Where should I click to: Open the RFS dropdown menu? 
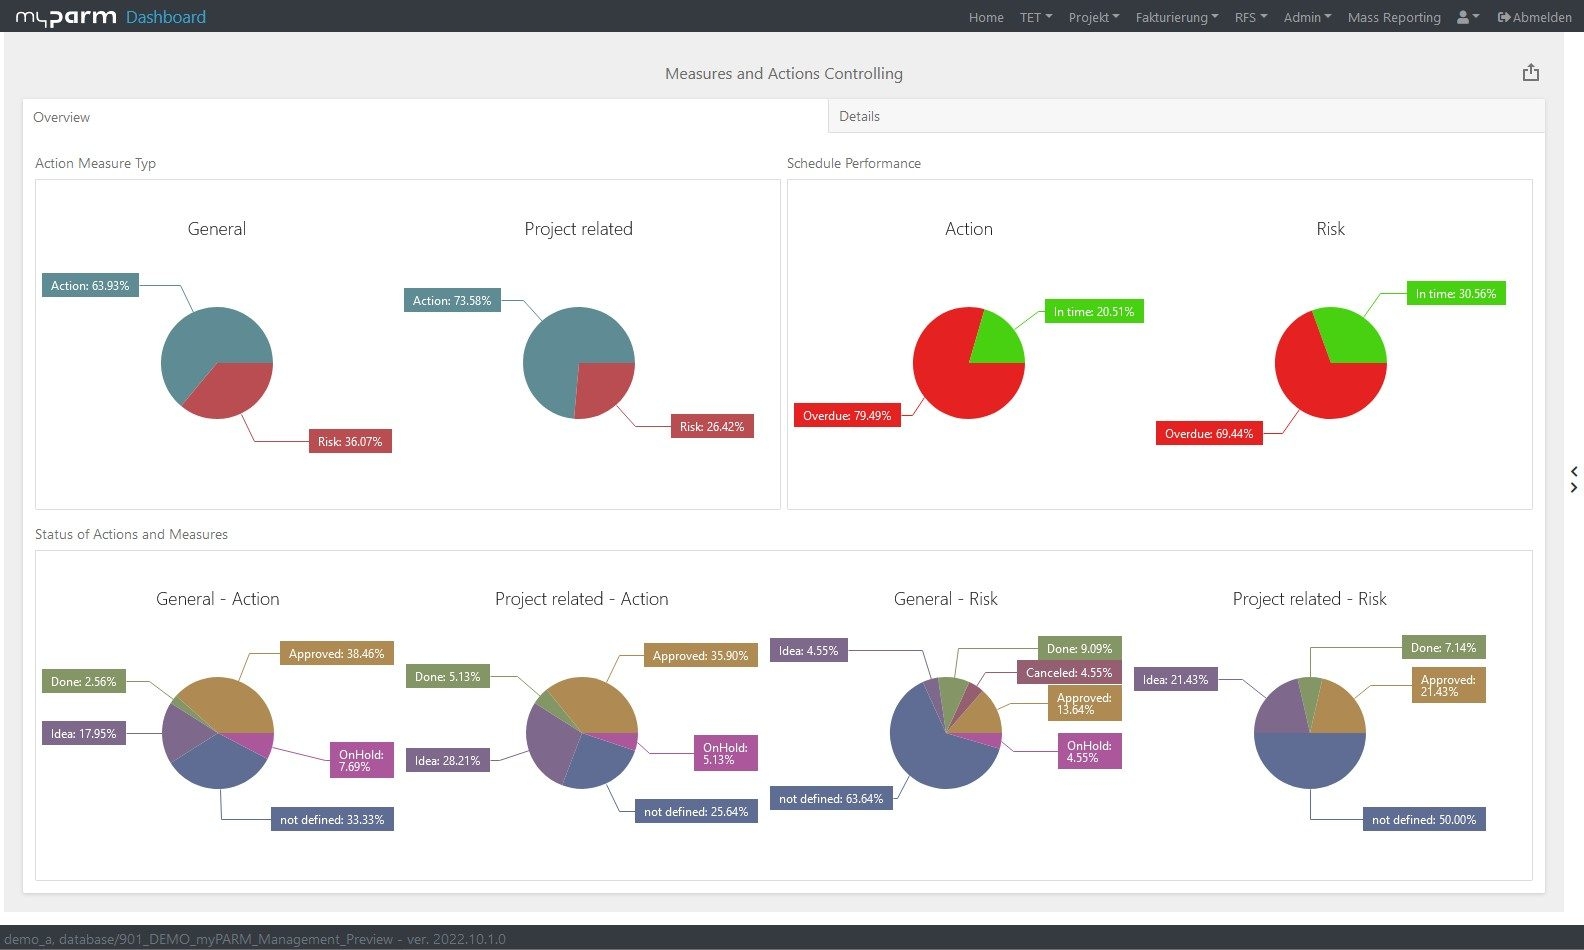click(x=1251, y=17)
